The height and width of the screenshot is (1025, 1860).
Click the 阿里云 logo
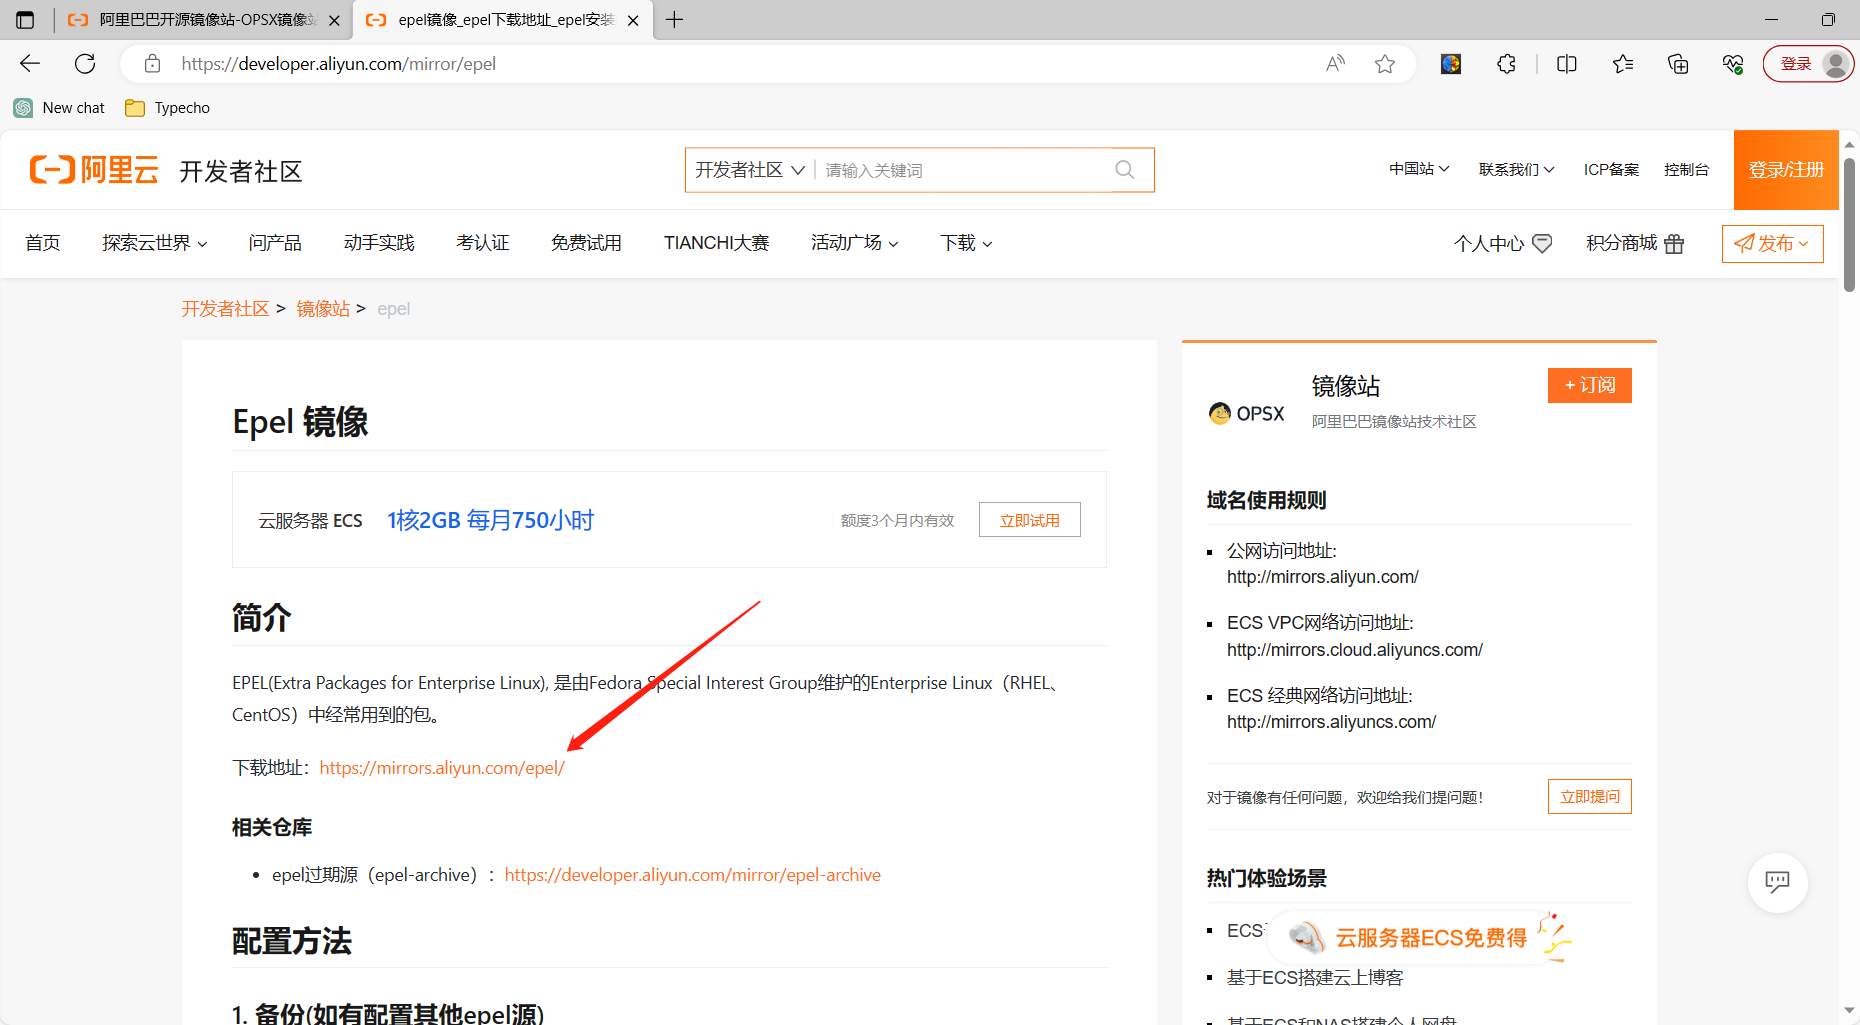click(x=94, y=170)
